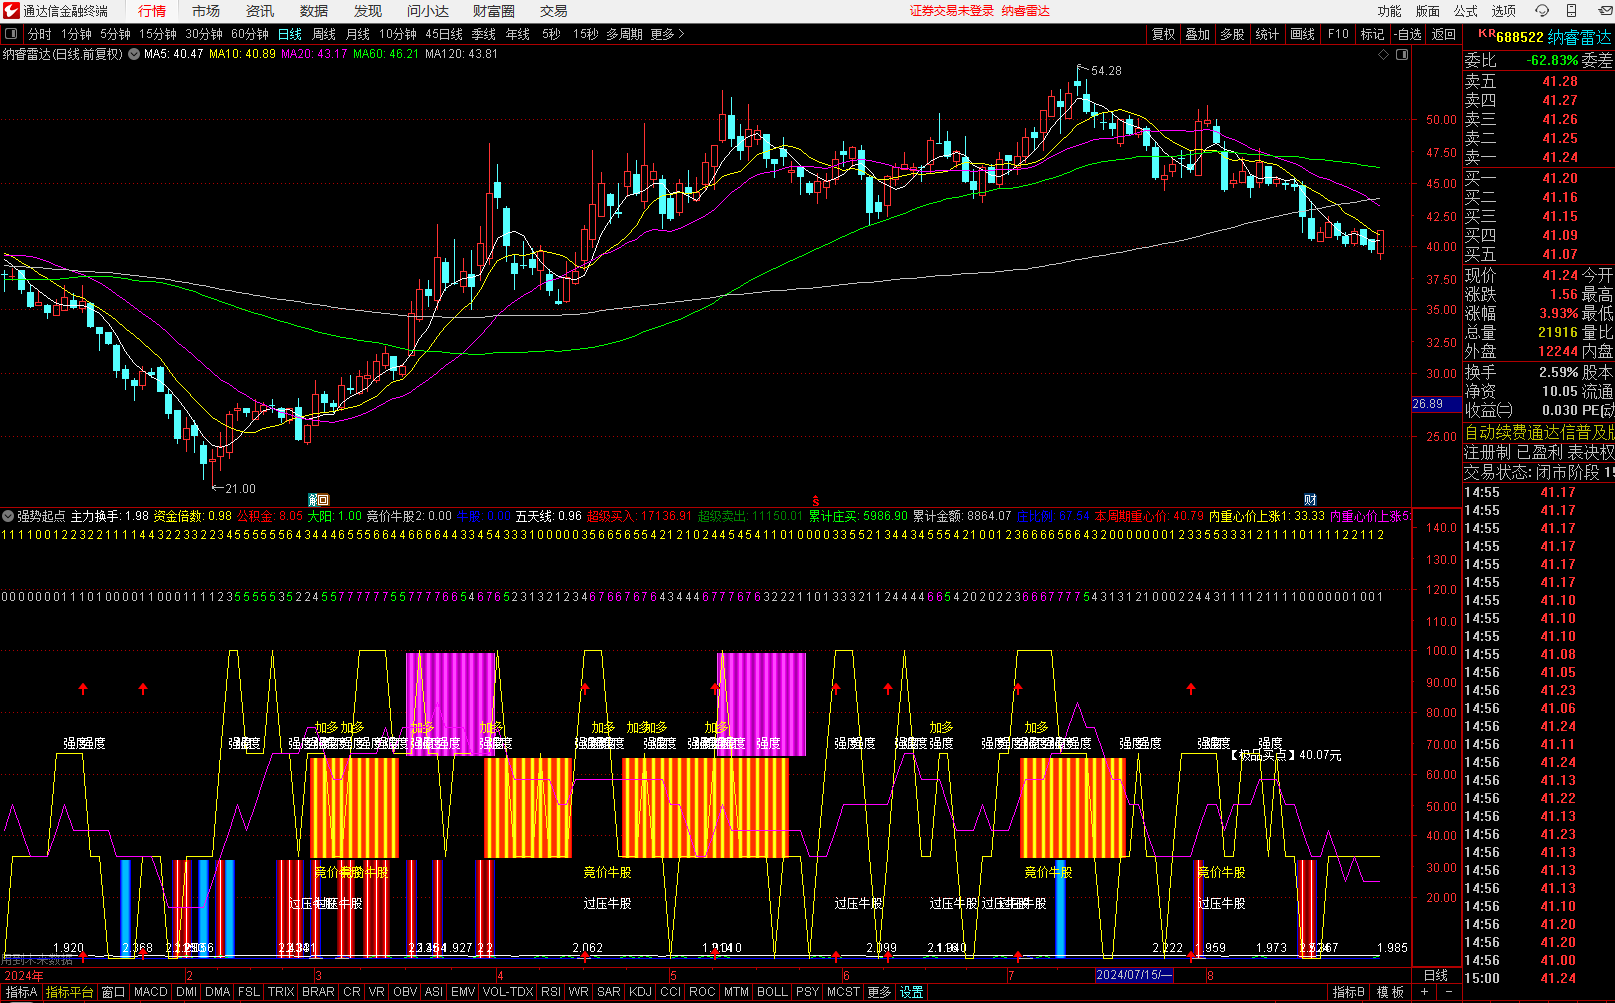Click the stock code 688522

coord(1519,37)
